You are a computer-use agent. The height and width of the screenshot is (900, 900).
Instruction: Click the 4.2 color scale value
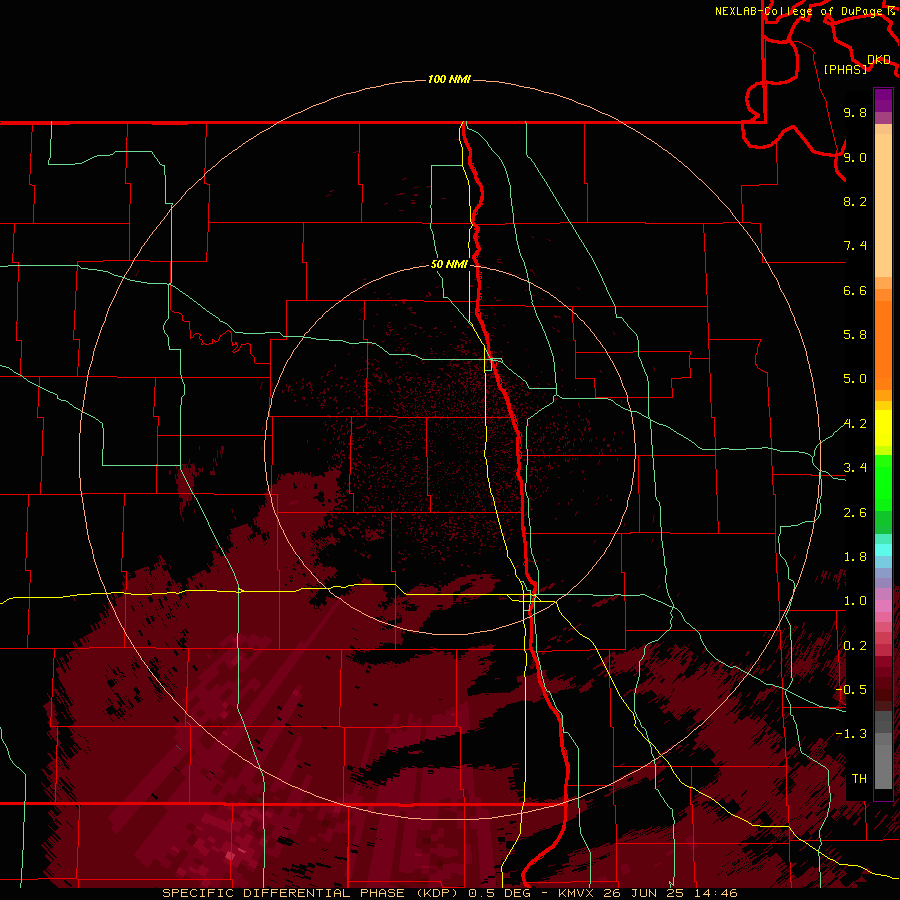tap(855, 424)
